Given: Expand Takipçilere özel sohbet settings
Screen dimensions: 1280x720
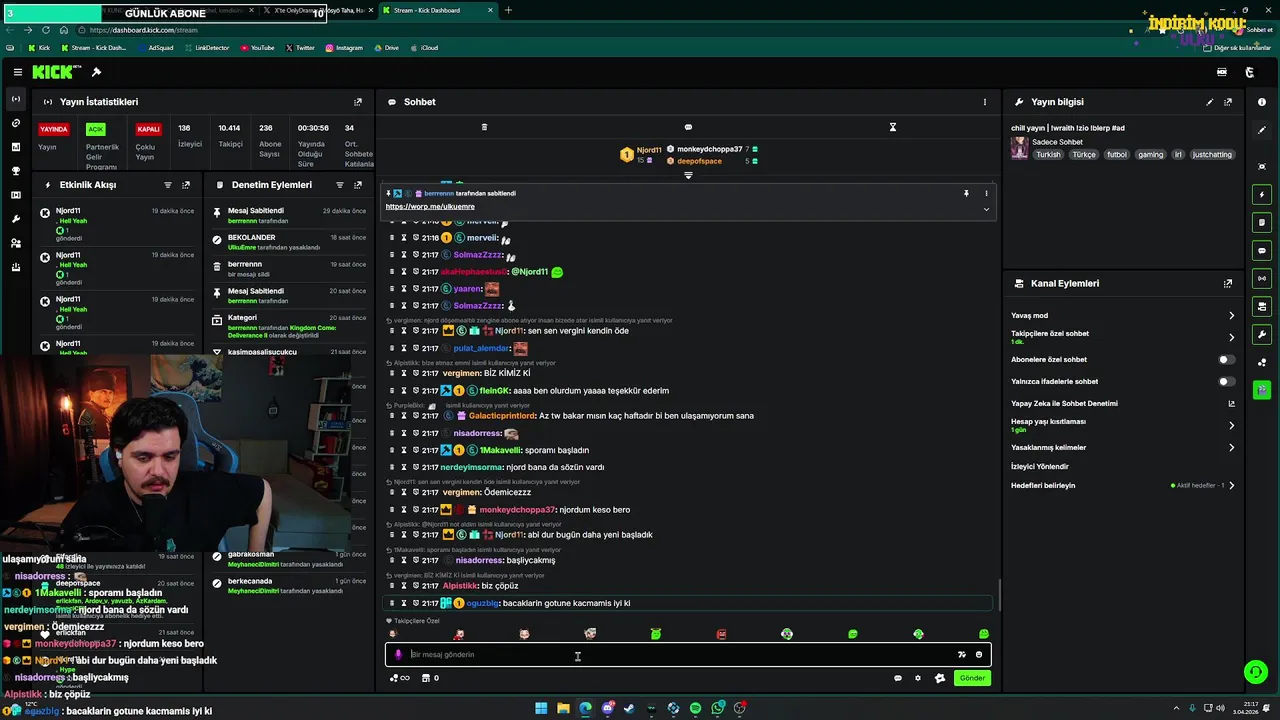Looking at the screenshot, I should coord(1231,337).
